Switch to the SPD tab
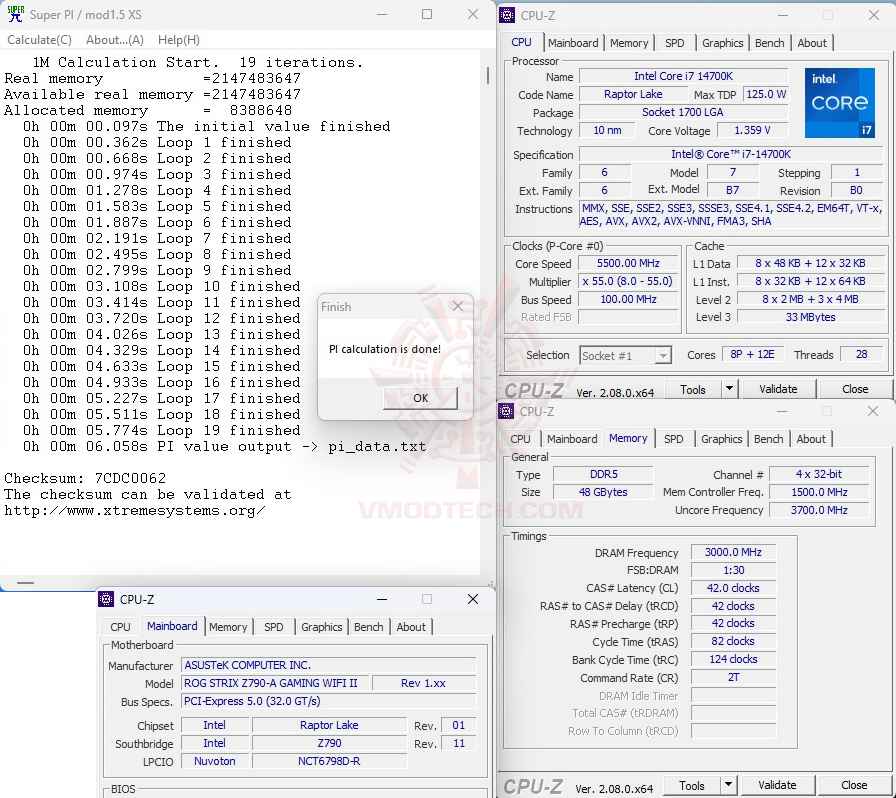Image resolution: width=896 pixels, height=798 pixels. point(675,42)
